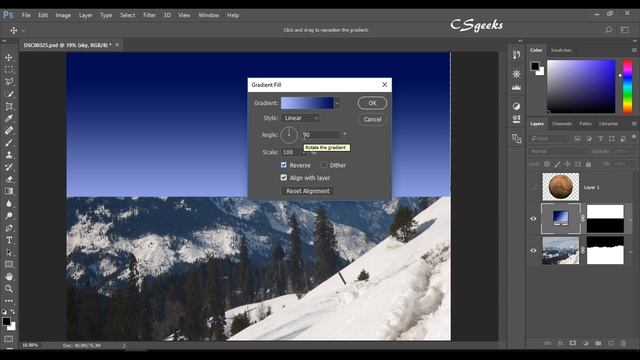Select the History Brush tool
The image size is (640, 360).
click(9, 167)
